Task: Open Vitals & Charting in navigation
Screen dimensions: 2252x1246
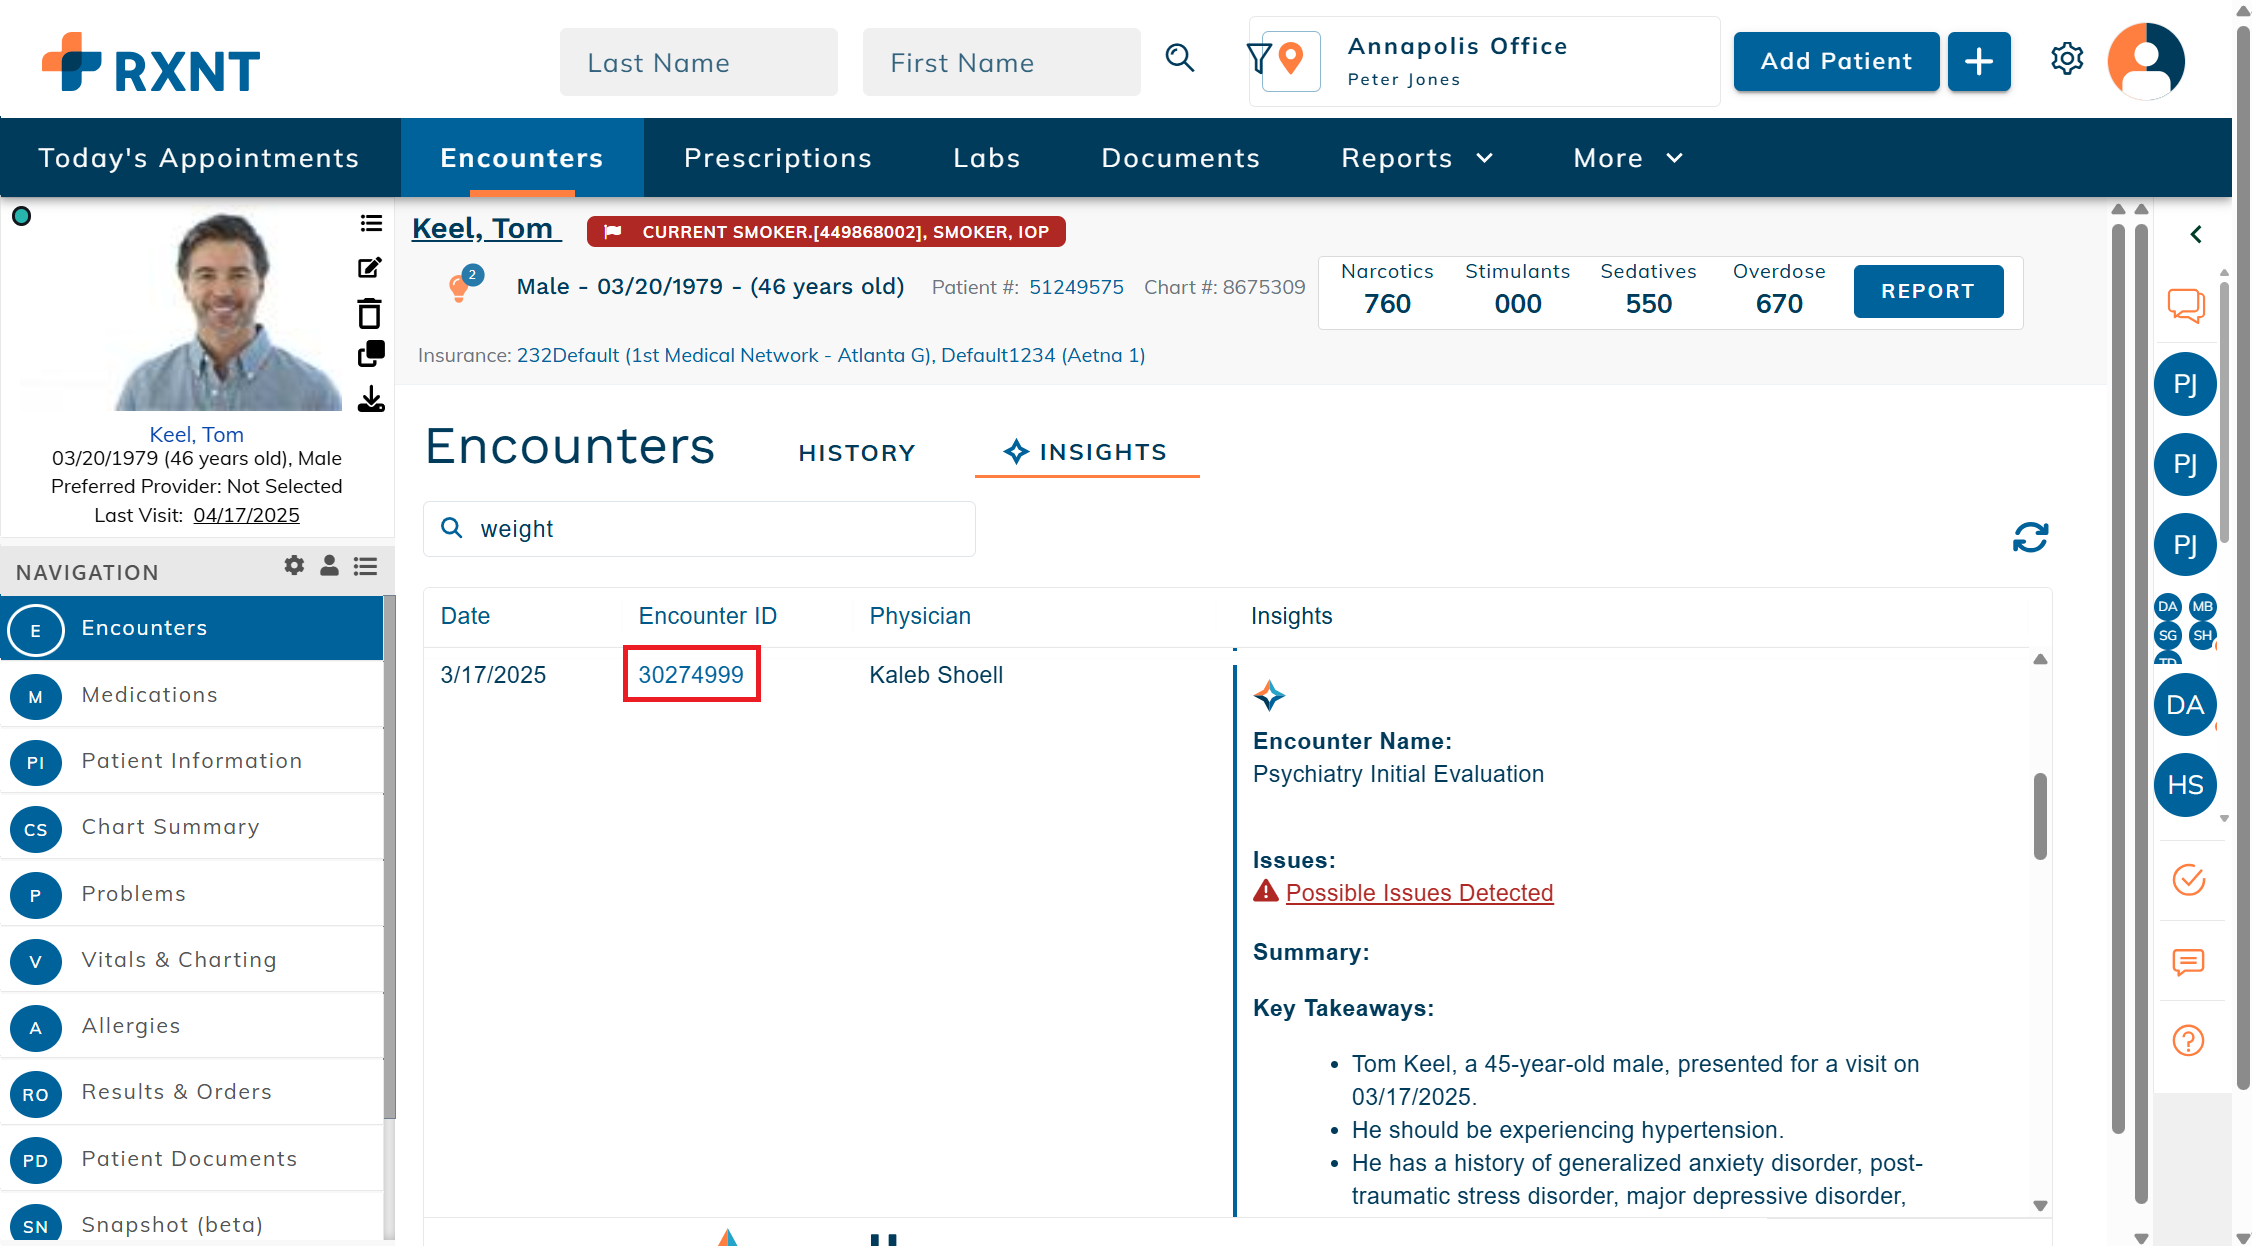Action: tap(192, 960)
